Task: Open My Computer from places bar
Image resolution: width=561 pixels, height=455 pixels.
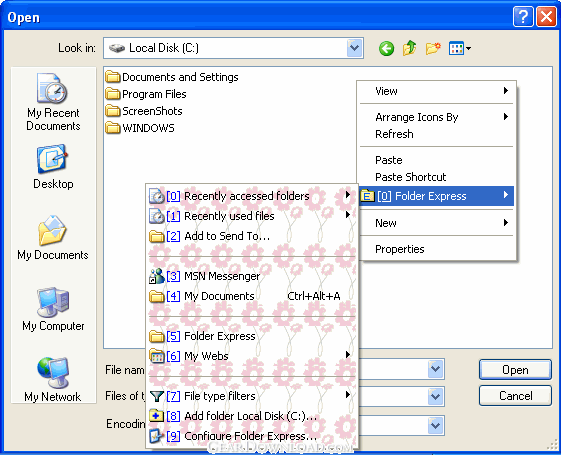Action: (53, 309)
